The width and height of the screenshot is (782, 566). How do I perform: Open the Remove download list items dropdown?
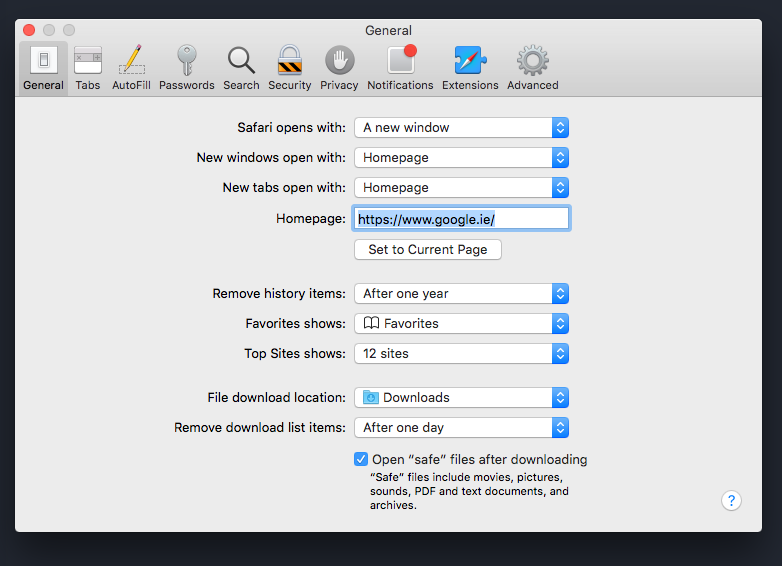[x=461, y=427]
